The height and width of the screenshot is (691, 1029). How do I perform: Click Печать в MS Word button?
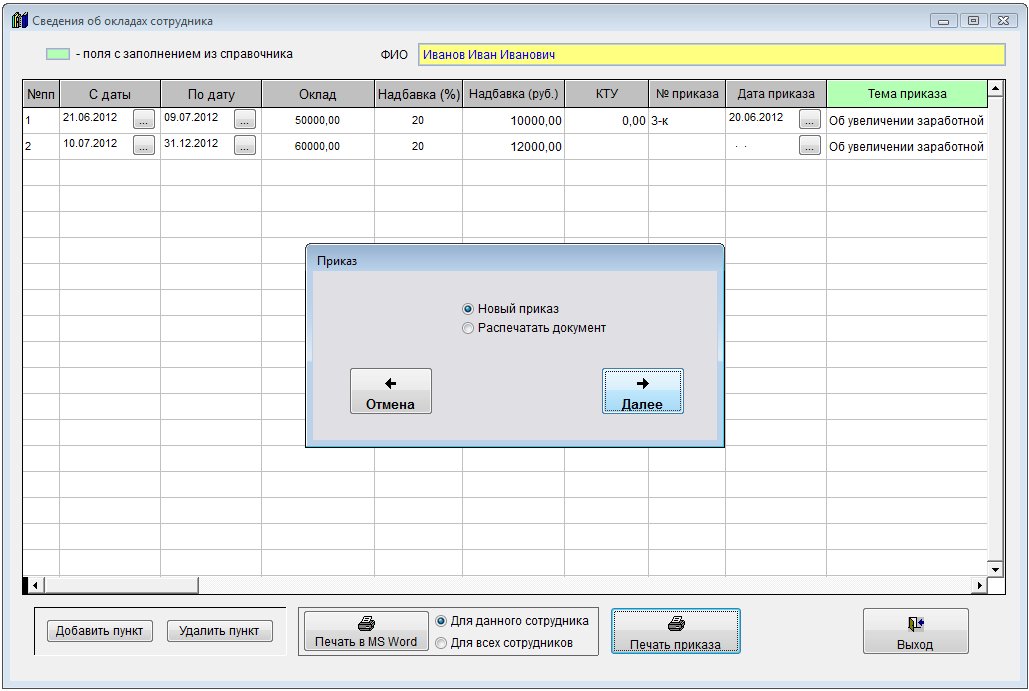365,632
